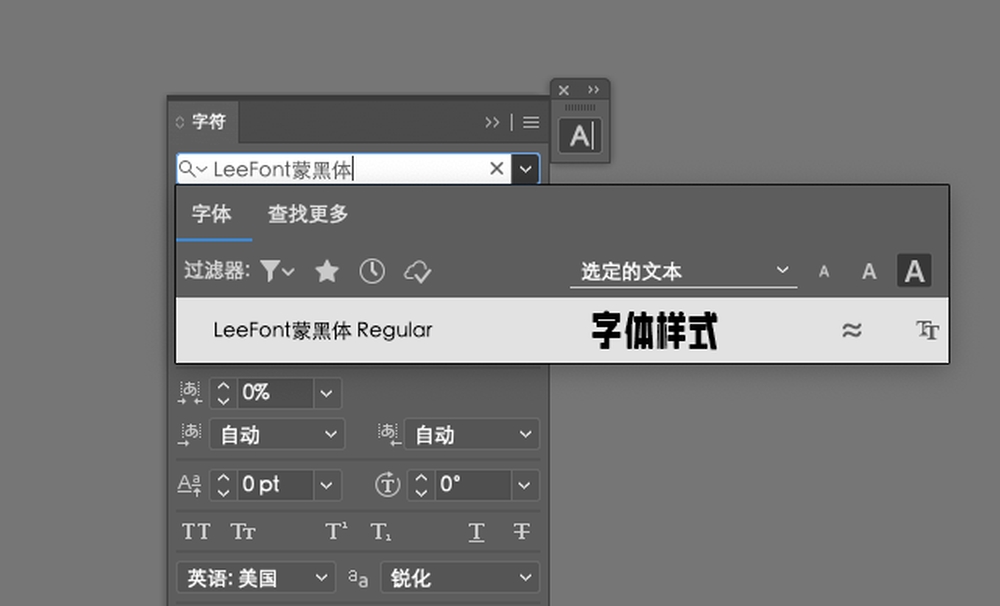The image size is (1000, 606).
Task: Click the 字体样式 font preview sample
Action: [x=654, y=330]
